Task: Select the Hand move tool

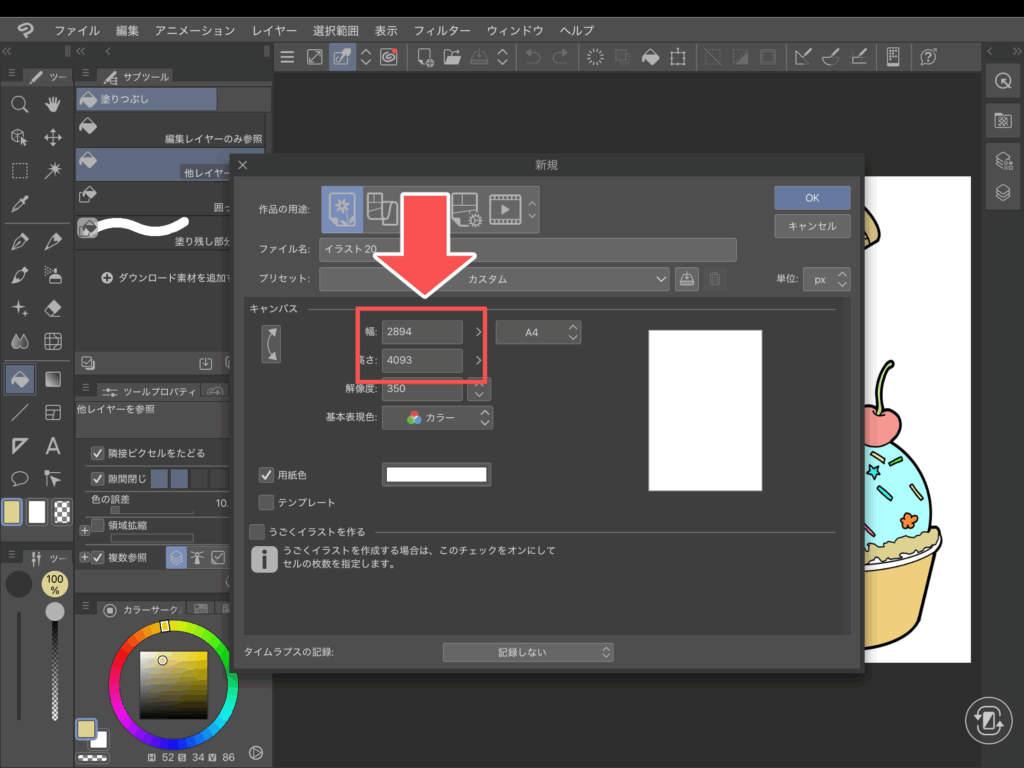Action: [x=53, y=105]
